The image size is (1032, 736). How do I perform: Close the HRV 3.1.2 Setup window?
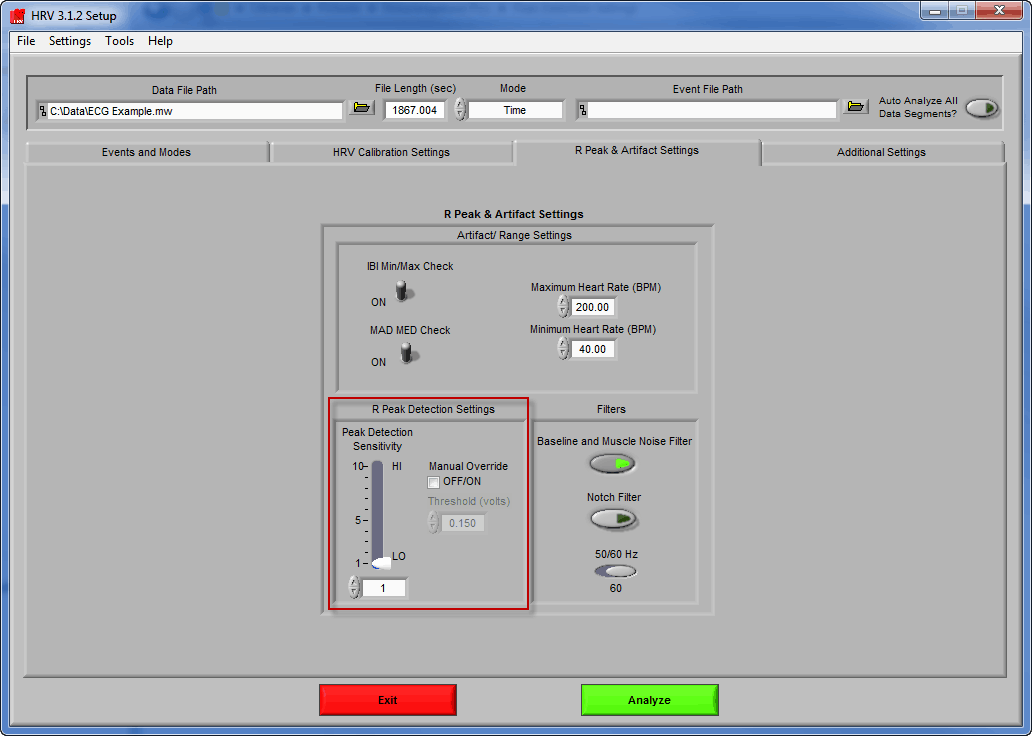point(999,11)
